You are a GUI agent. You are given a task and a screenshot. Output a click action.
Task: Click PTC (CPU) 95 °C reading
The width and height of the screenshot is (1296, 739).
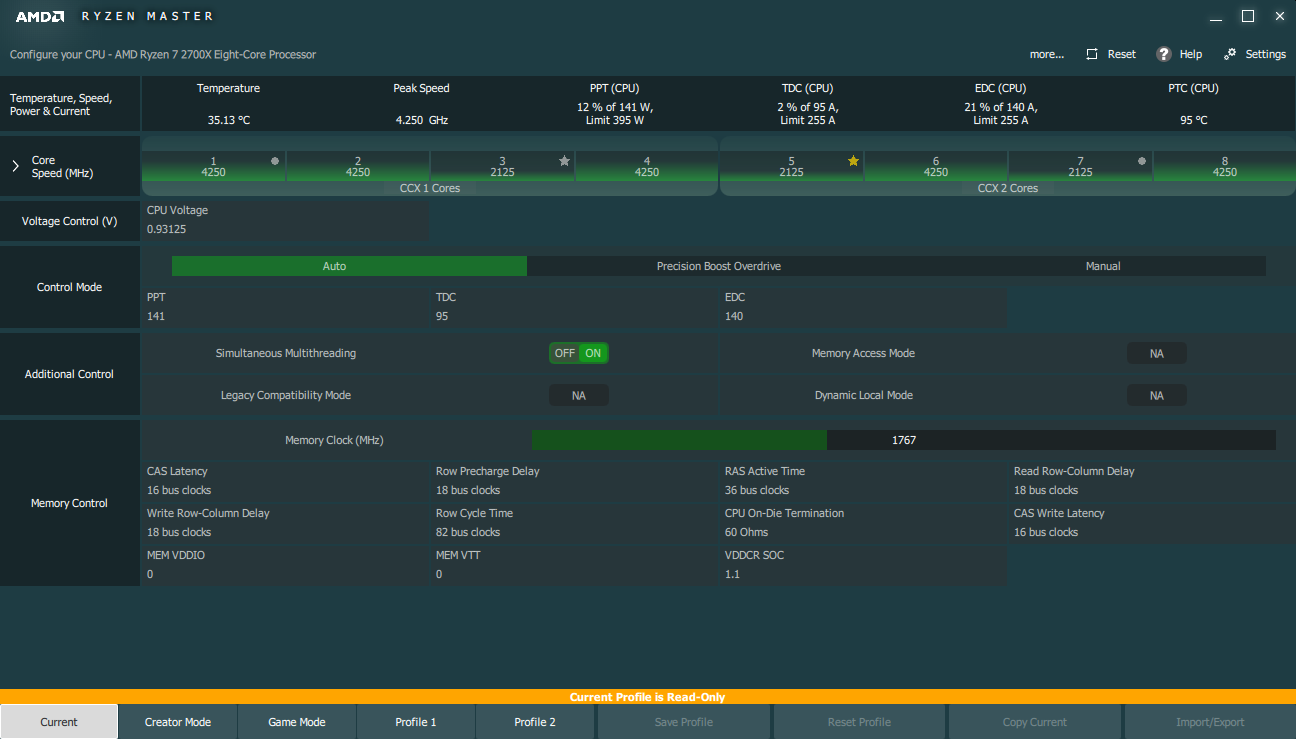point(1193,120)
